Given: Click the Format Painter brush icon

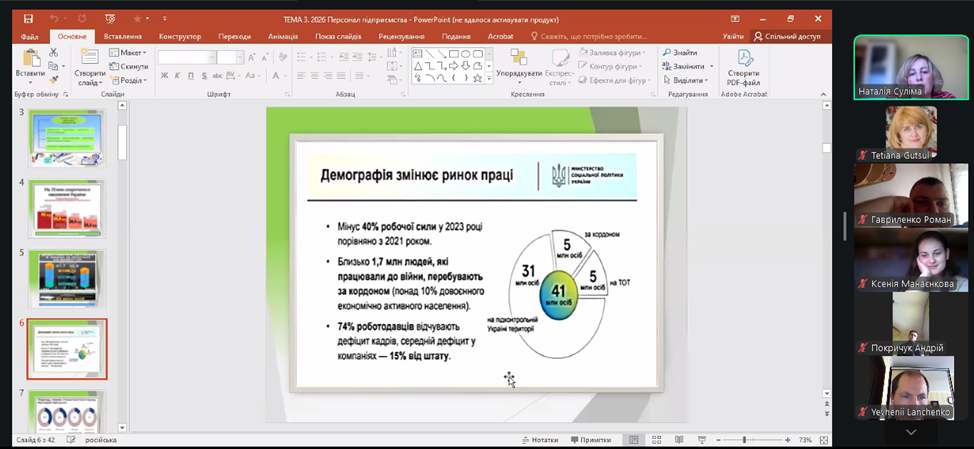Looking at the screenshot, I should pos(54,79).
